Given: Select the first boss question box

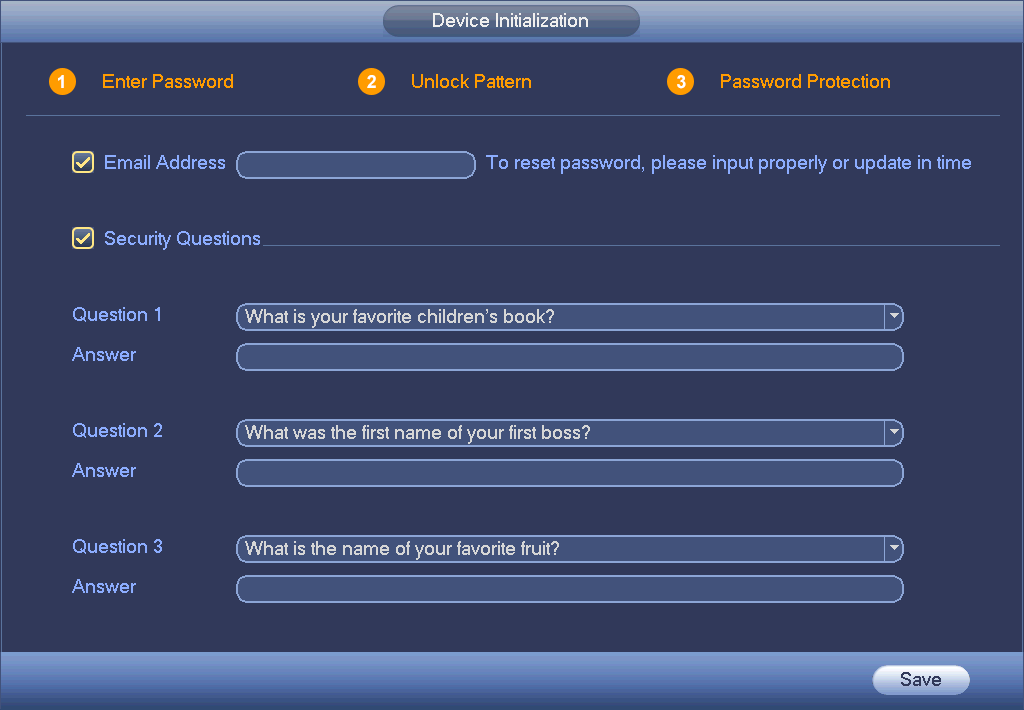Looking at the screenshot, I should point(560,433).
